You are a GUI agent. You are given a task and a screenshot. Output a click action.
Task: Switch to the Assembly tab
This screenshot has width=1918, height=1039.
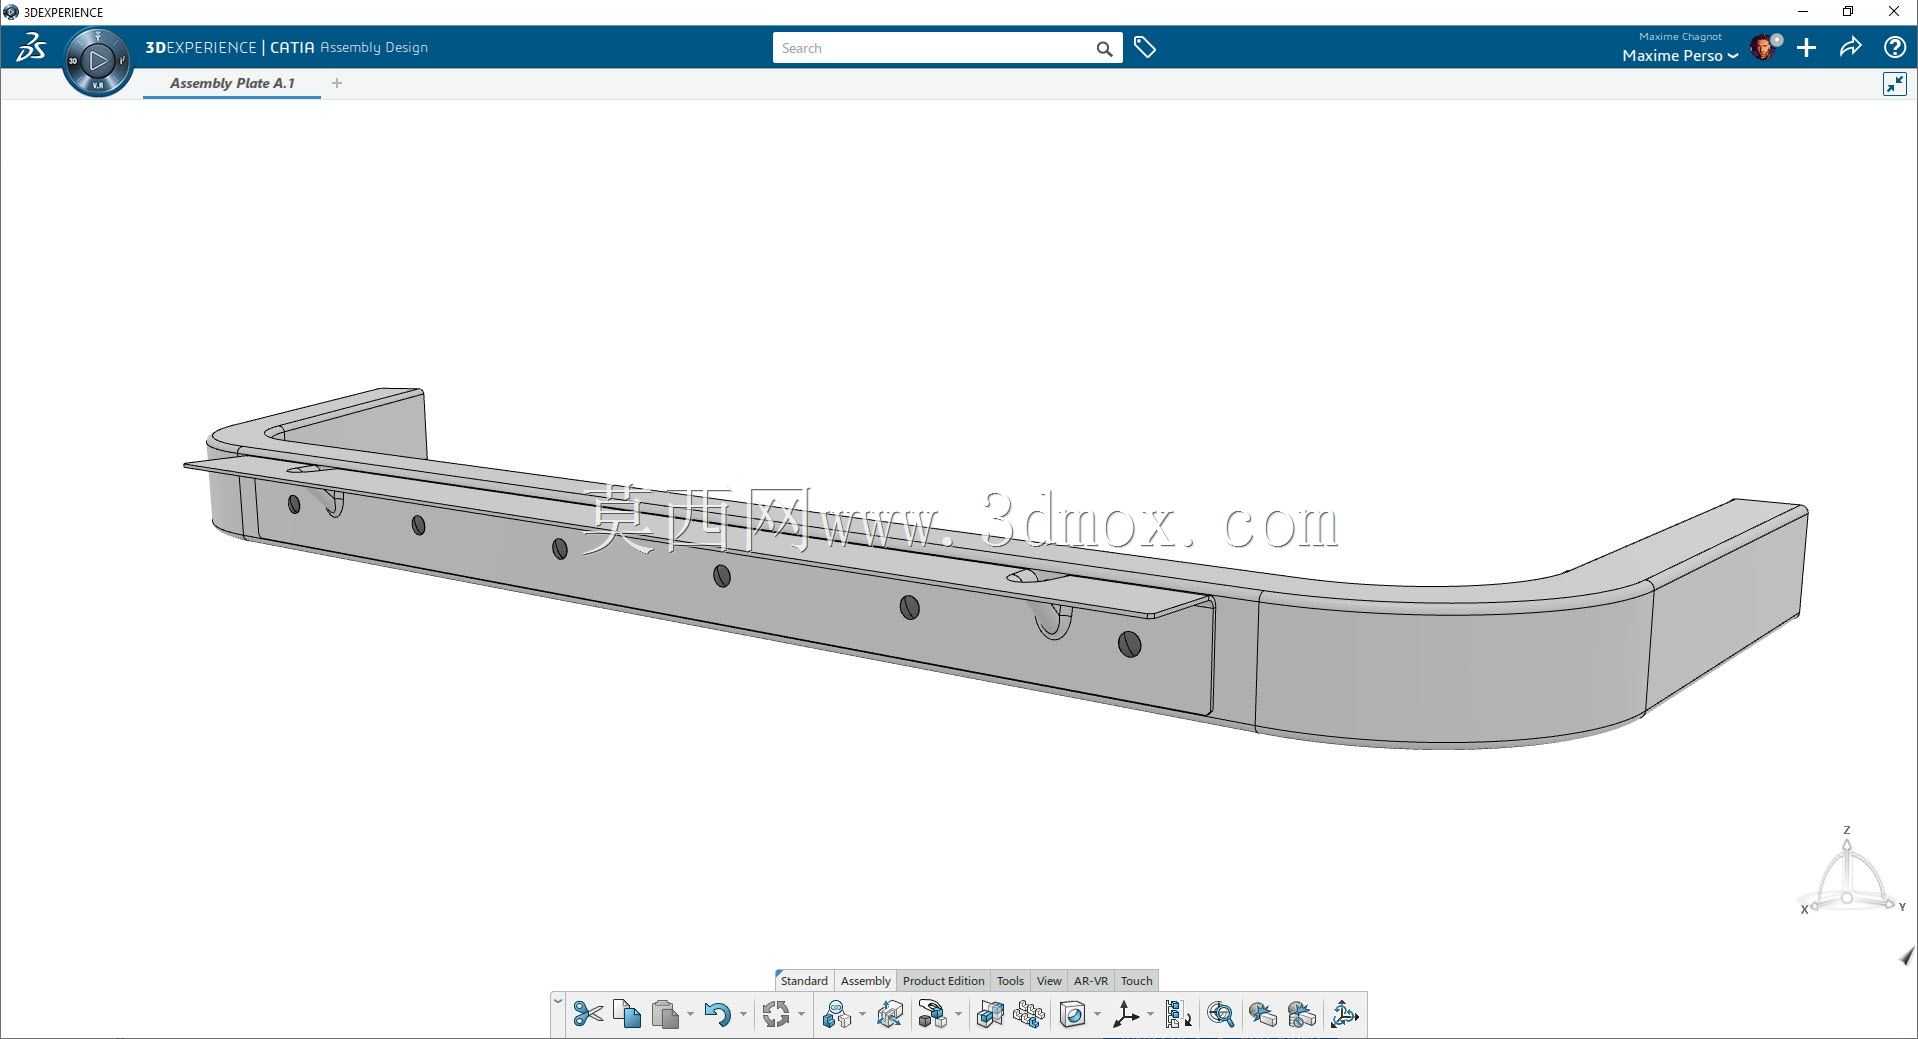click(865, 981)
